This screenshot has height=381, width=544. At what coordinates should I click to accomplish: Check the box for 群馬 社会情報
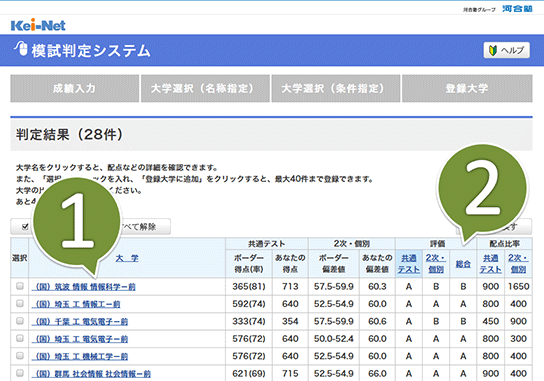click(x=20, y=373)
